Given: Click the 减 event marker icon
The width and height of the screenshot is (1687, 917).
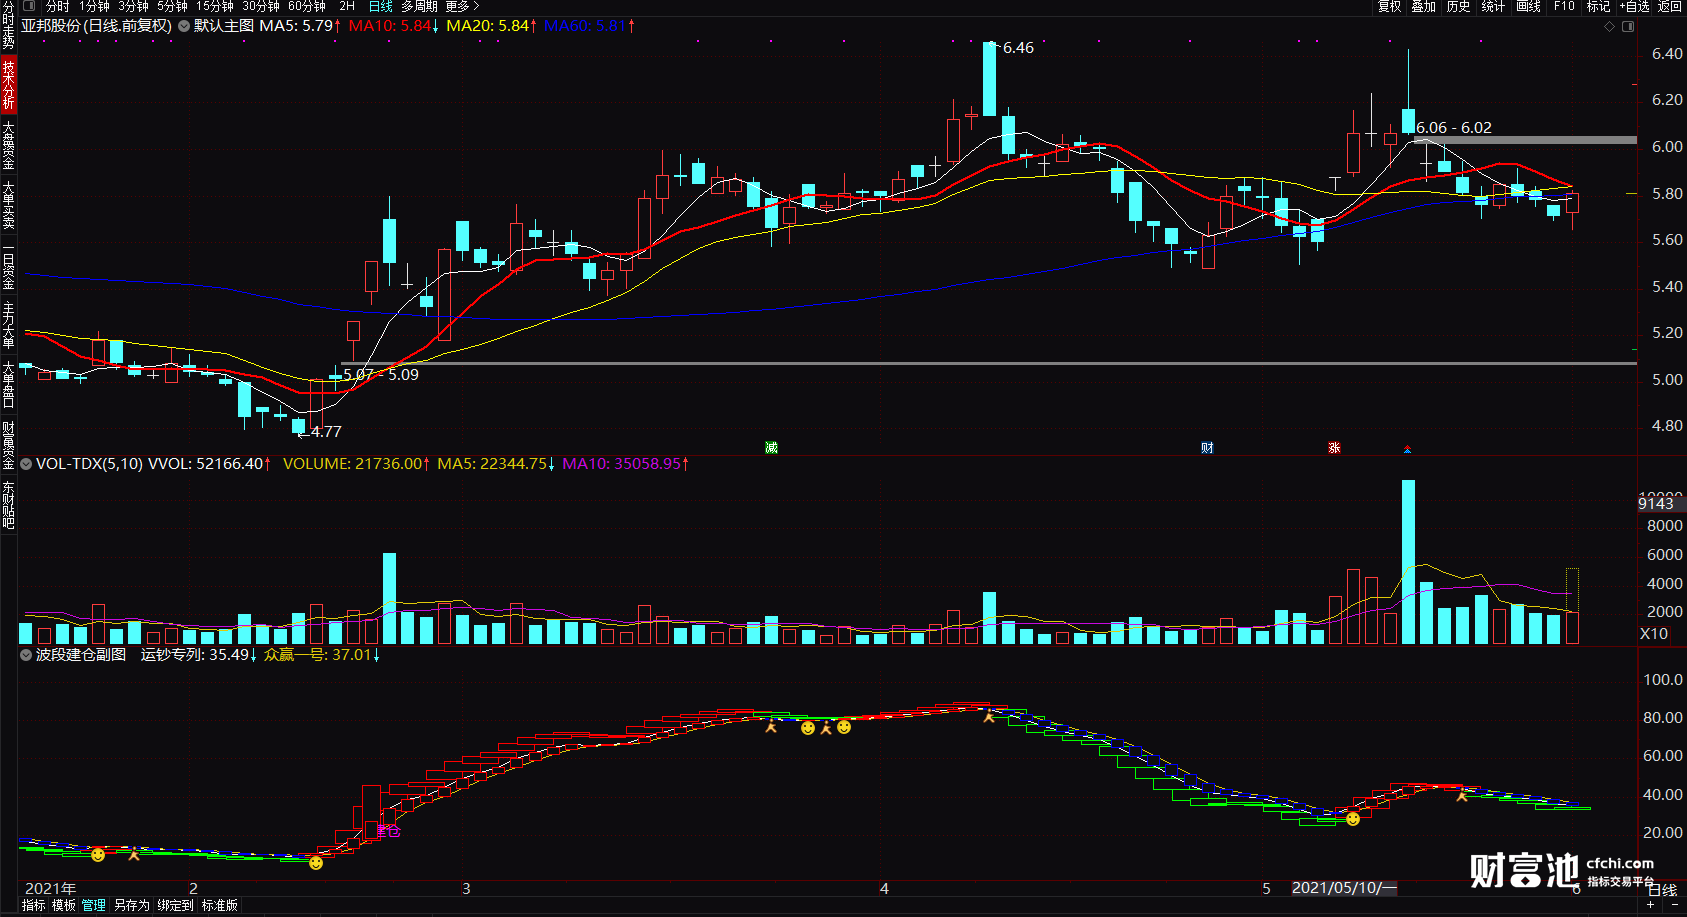Looking at the screenshot, I should (x=771, y=447).
